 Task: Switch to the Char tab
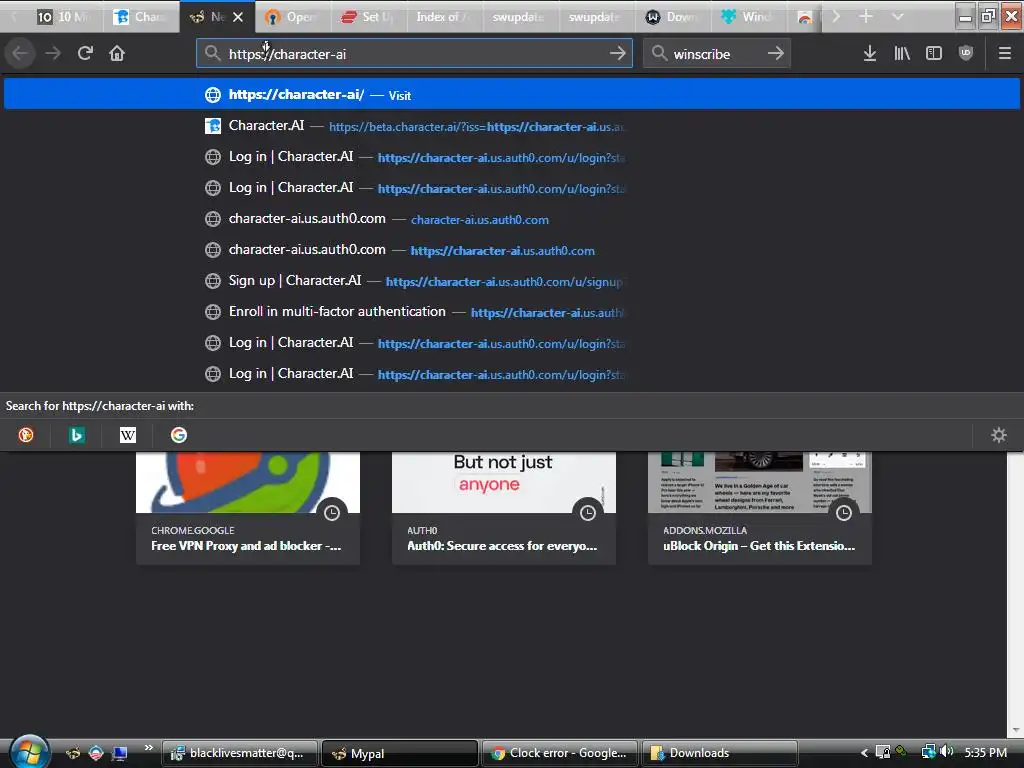pos(141,17)
